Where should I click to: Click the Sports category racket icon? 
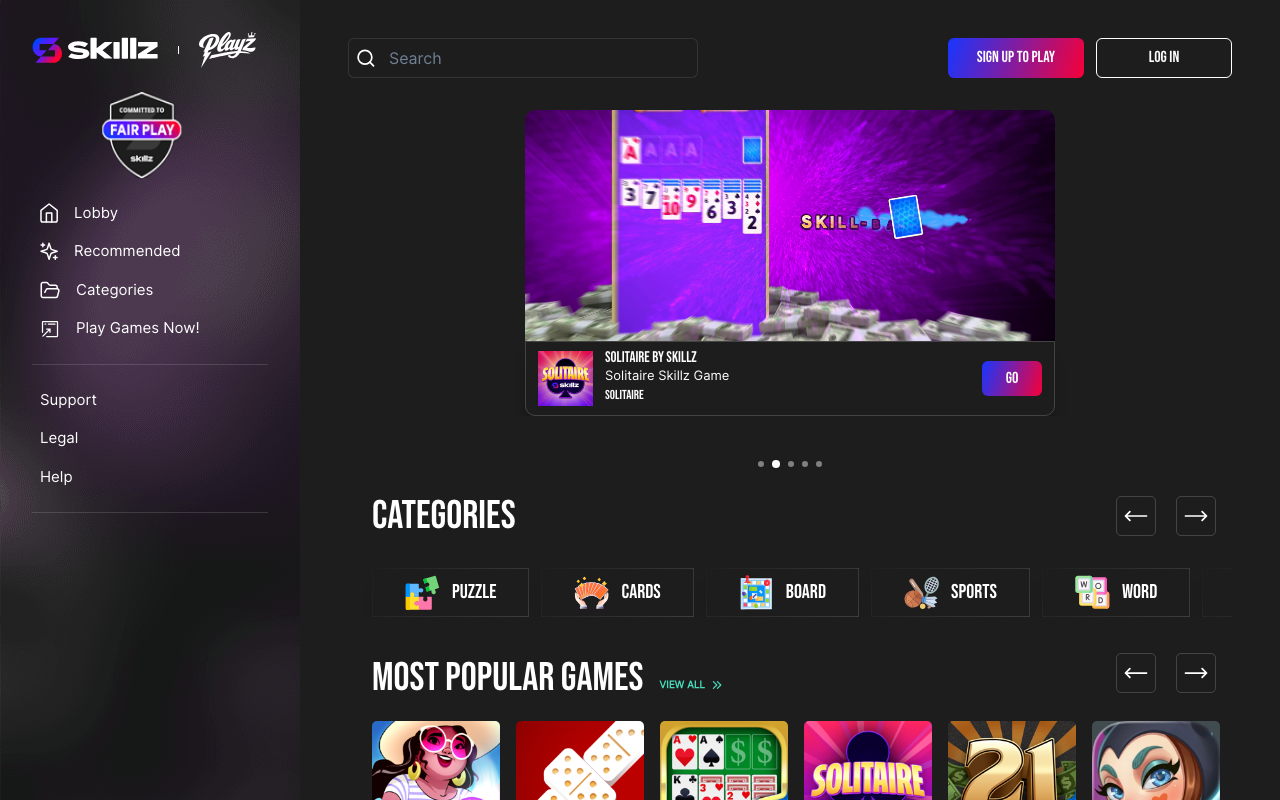pyautogui.click(x=921, y=592)
